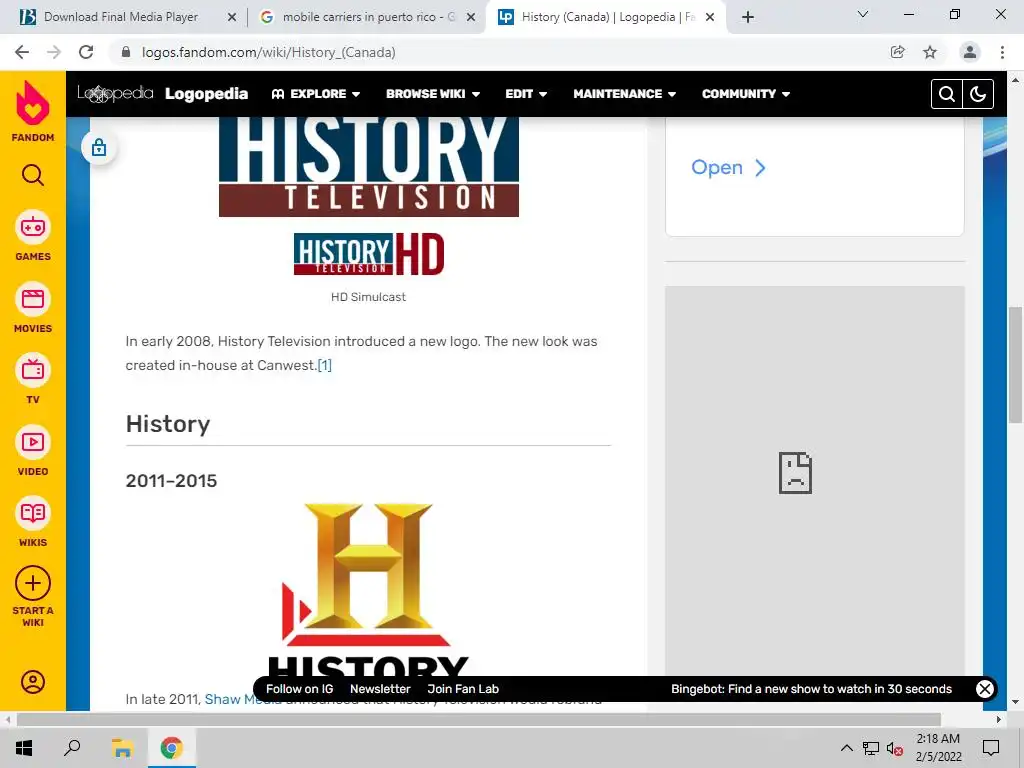Click the Logopedia wiki title link
Image resolution: width=1024 pixels, height=768 pixels.
click(x=206, y=94)
